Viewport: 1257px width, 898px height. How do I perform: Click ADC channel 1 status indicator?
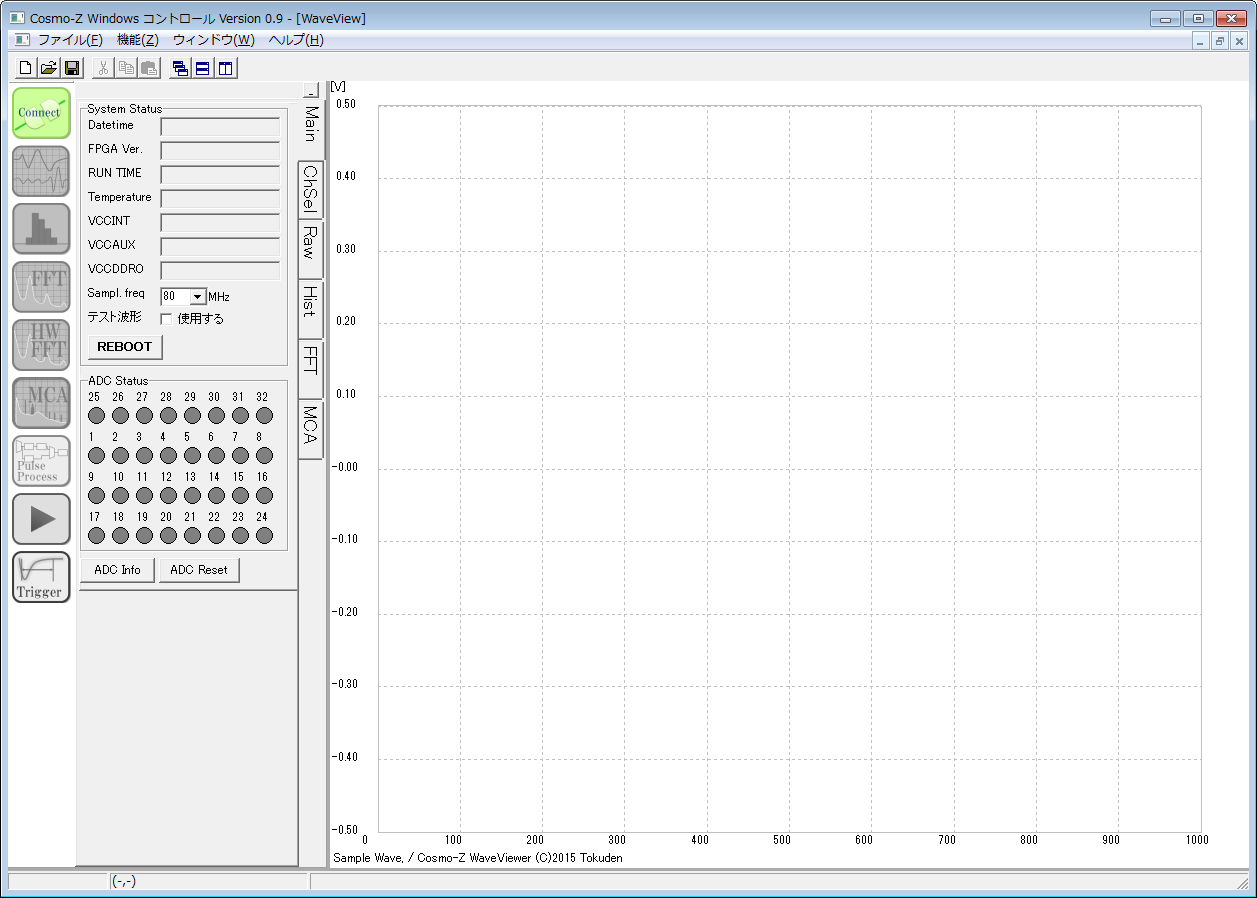[x=96, y=455]
